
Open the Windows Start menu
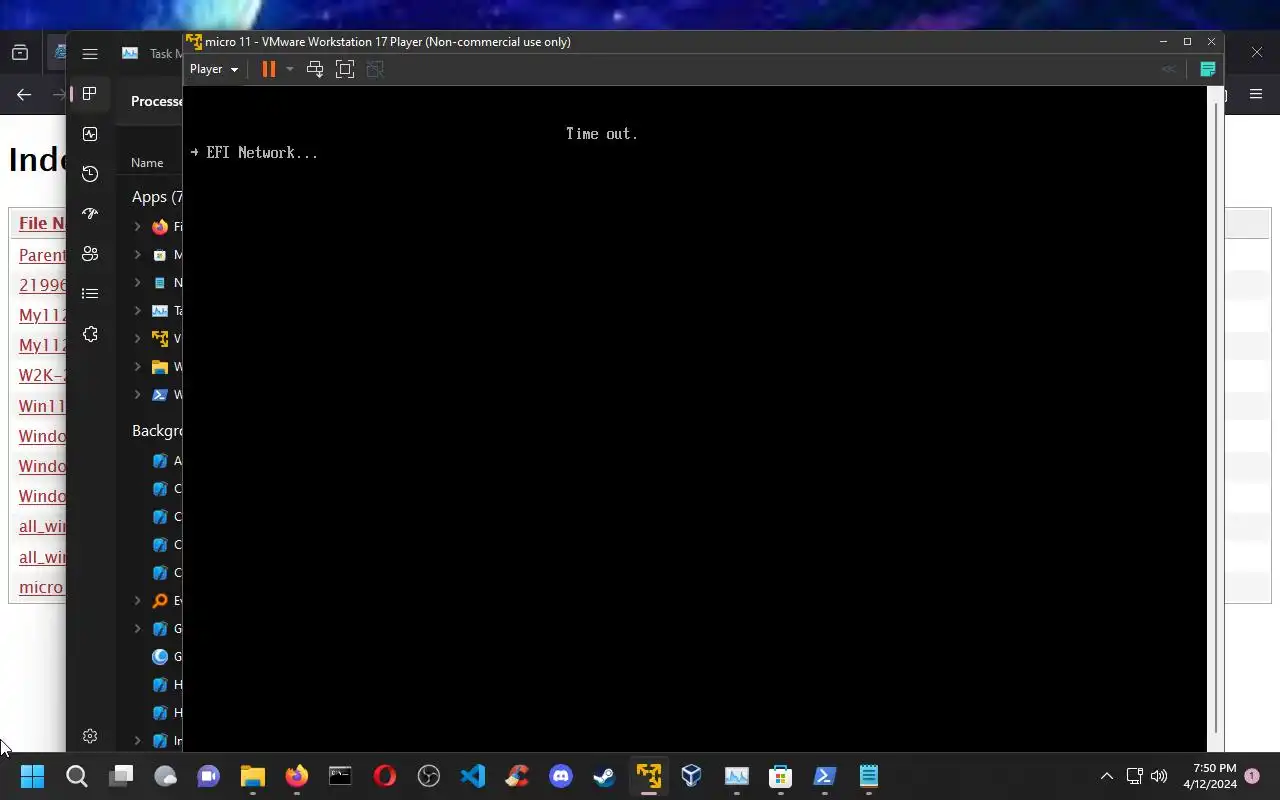32,776
